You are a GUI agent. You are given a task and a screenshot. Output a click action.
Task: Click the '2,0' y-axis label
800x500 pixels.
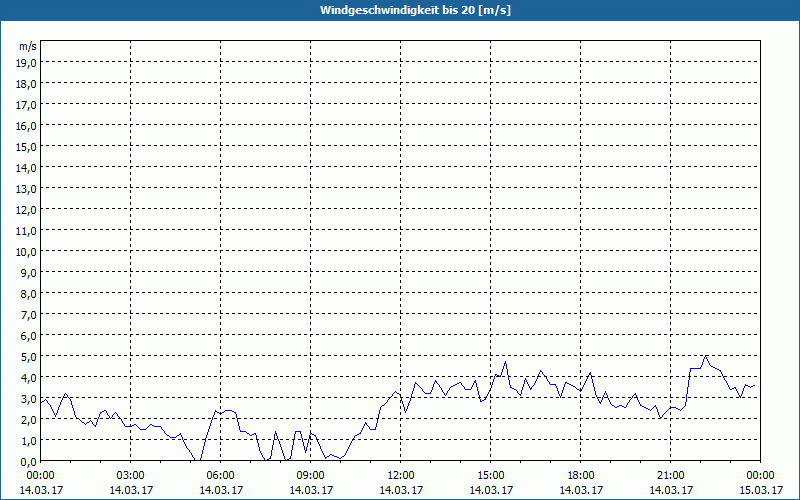30,419
